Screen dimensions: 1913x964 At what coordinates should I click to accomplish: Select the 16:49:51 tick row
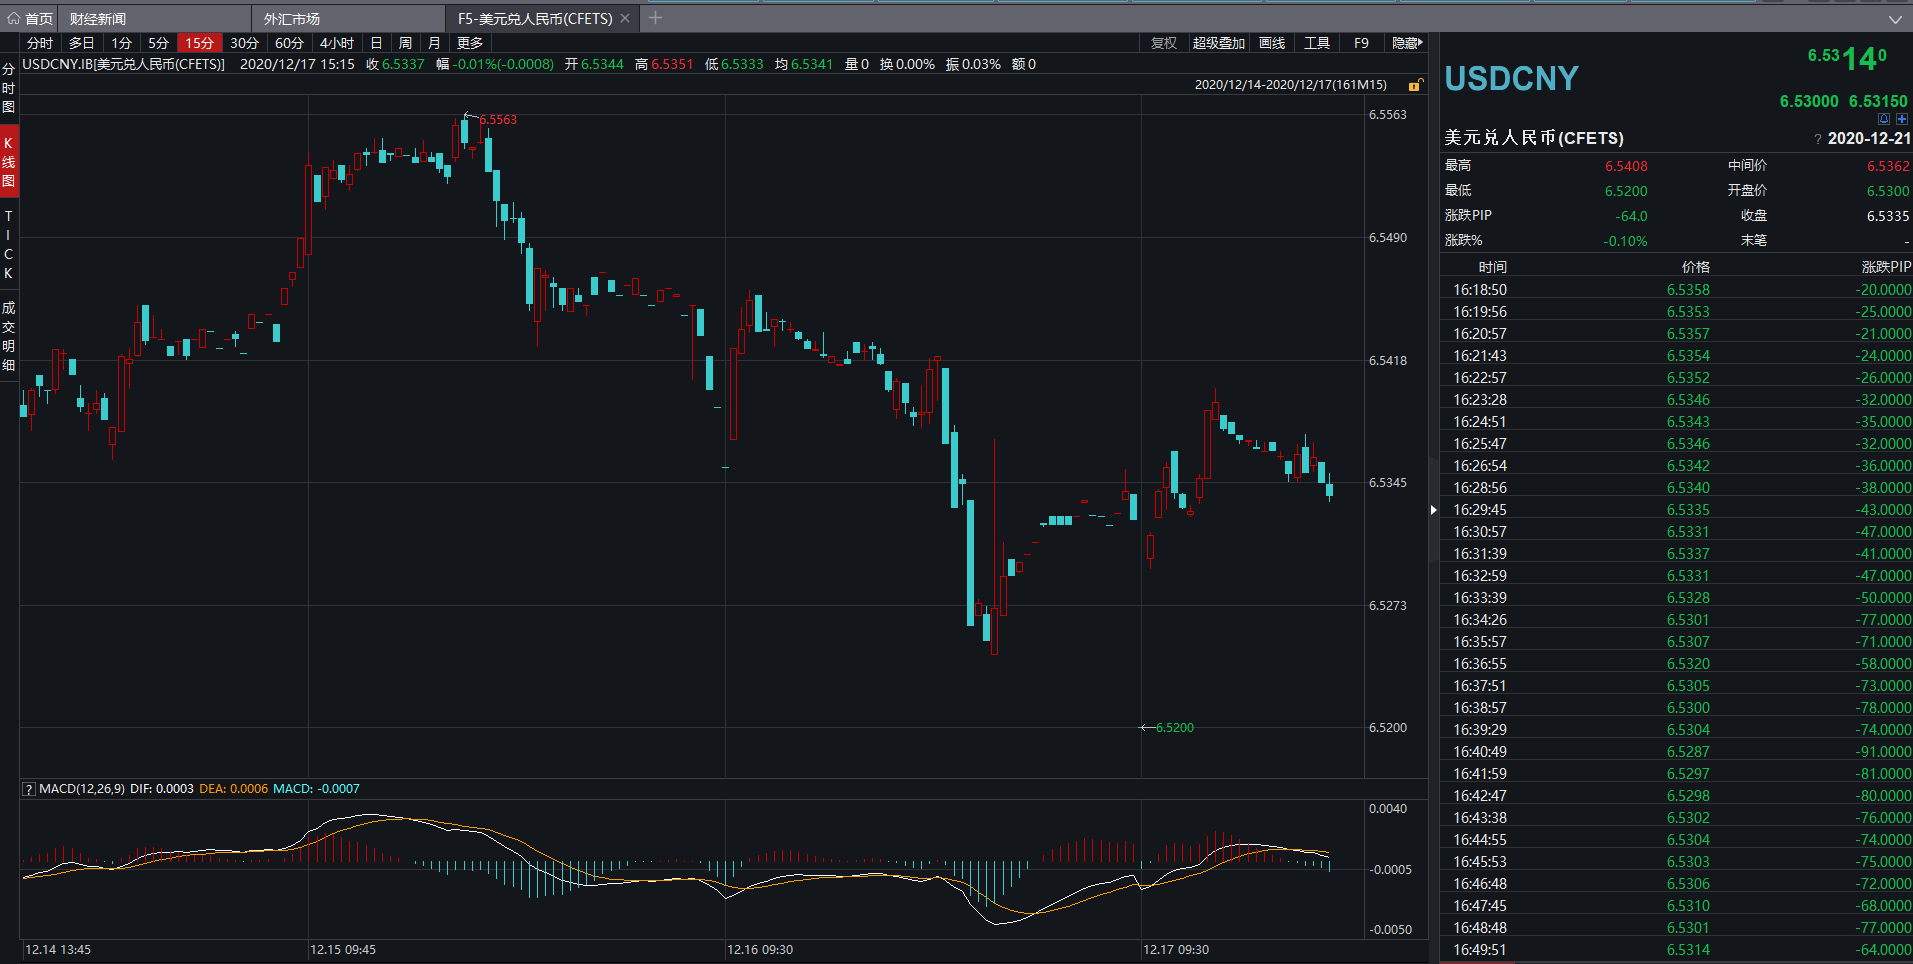click(x=1676, y=950)
